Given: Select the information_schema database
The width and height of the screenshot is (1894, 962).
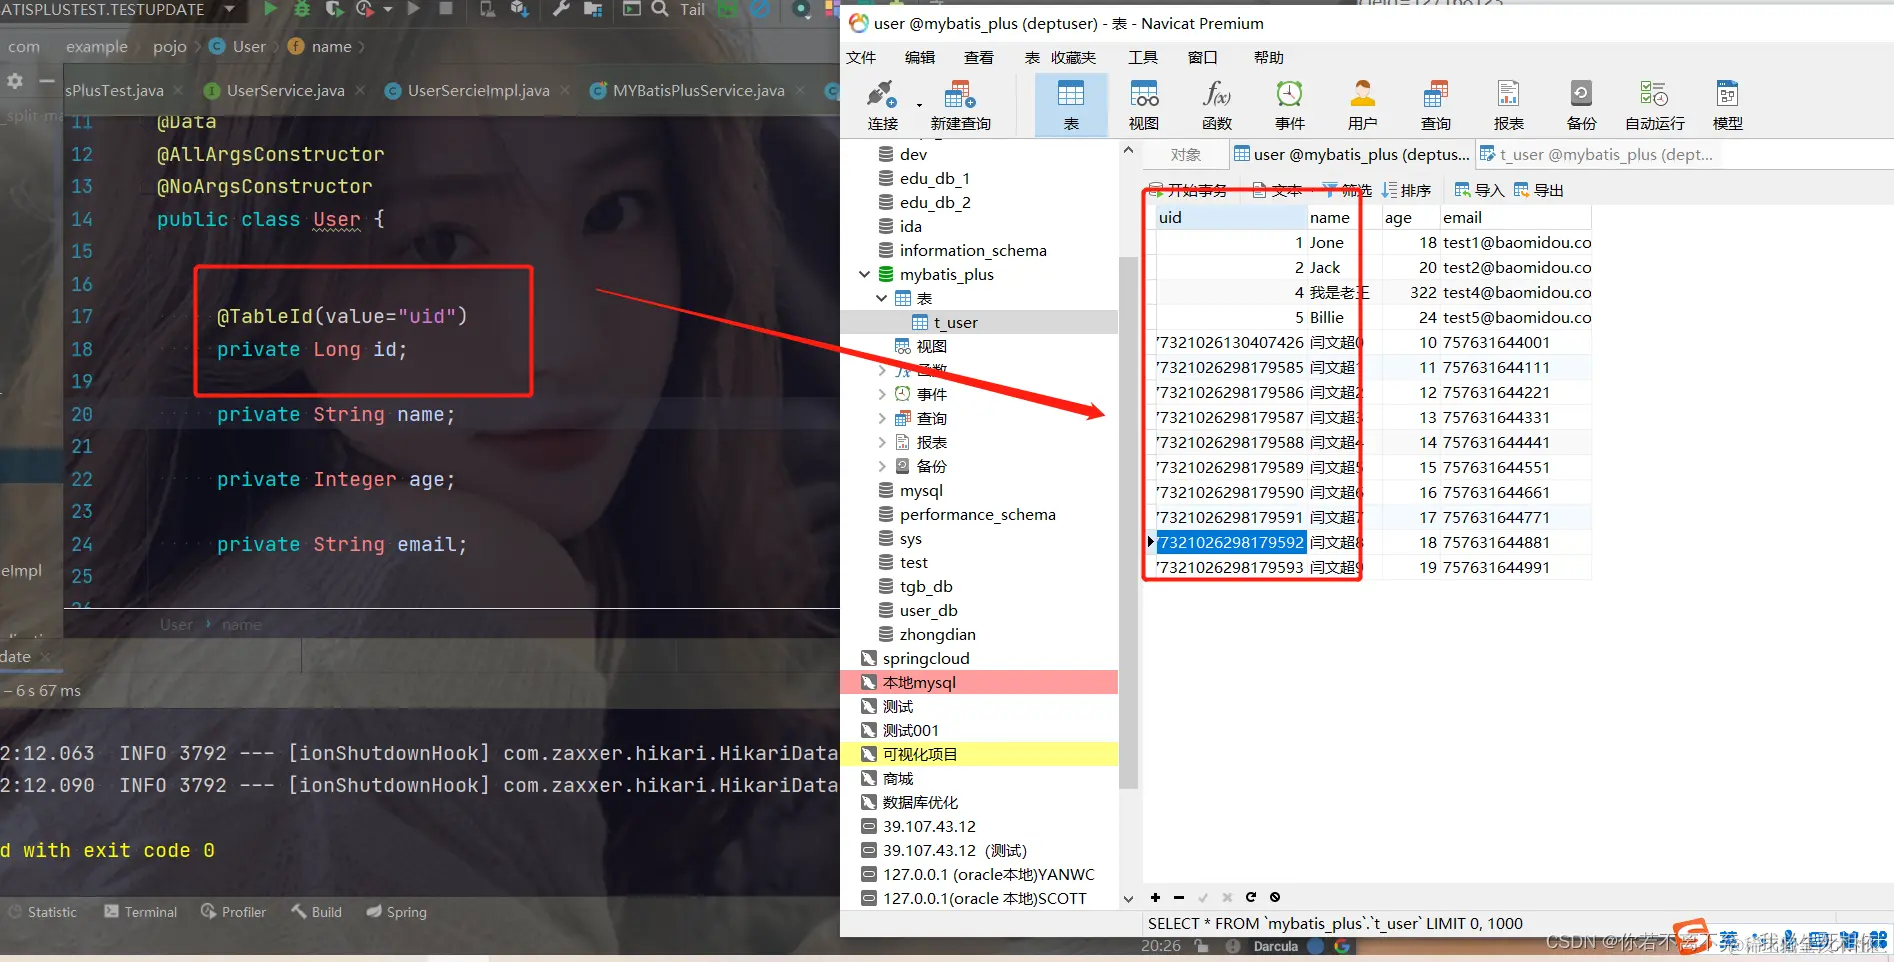Looking at the screenshot, I should [972, 250].
